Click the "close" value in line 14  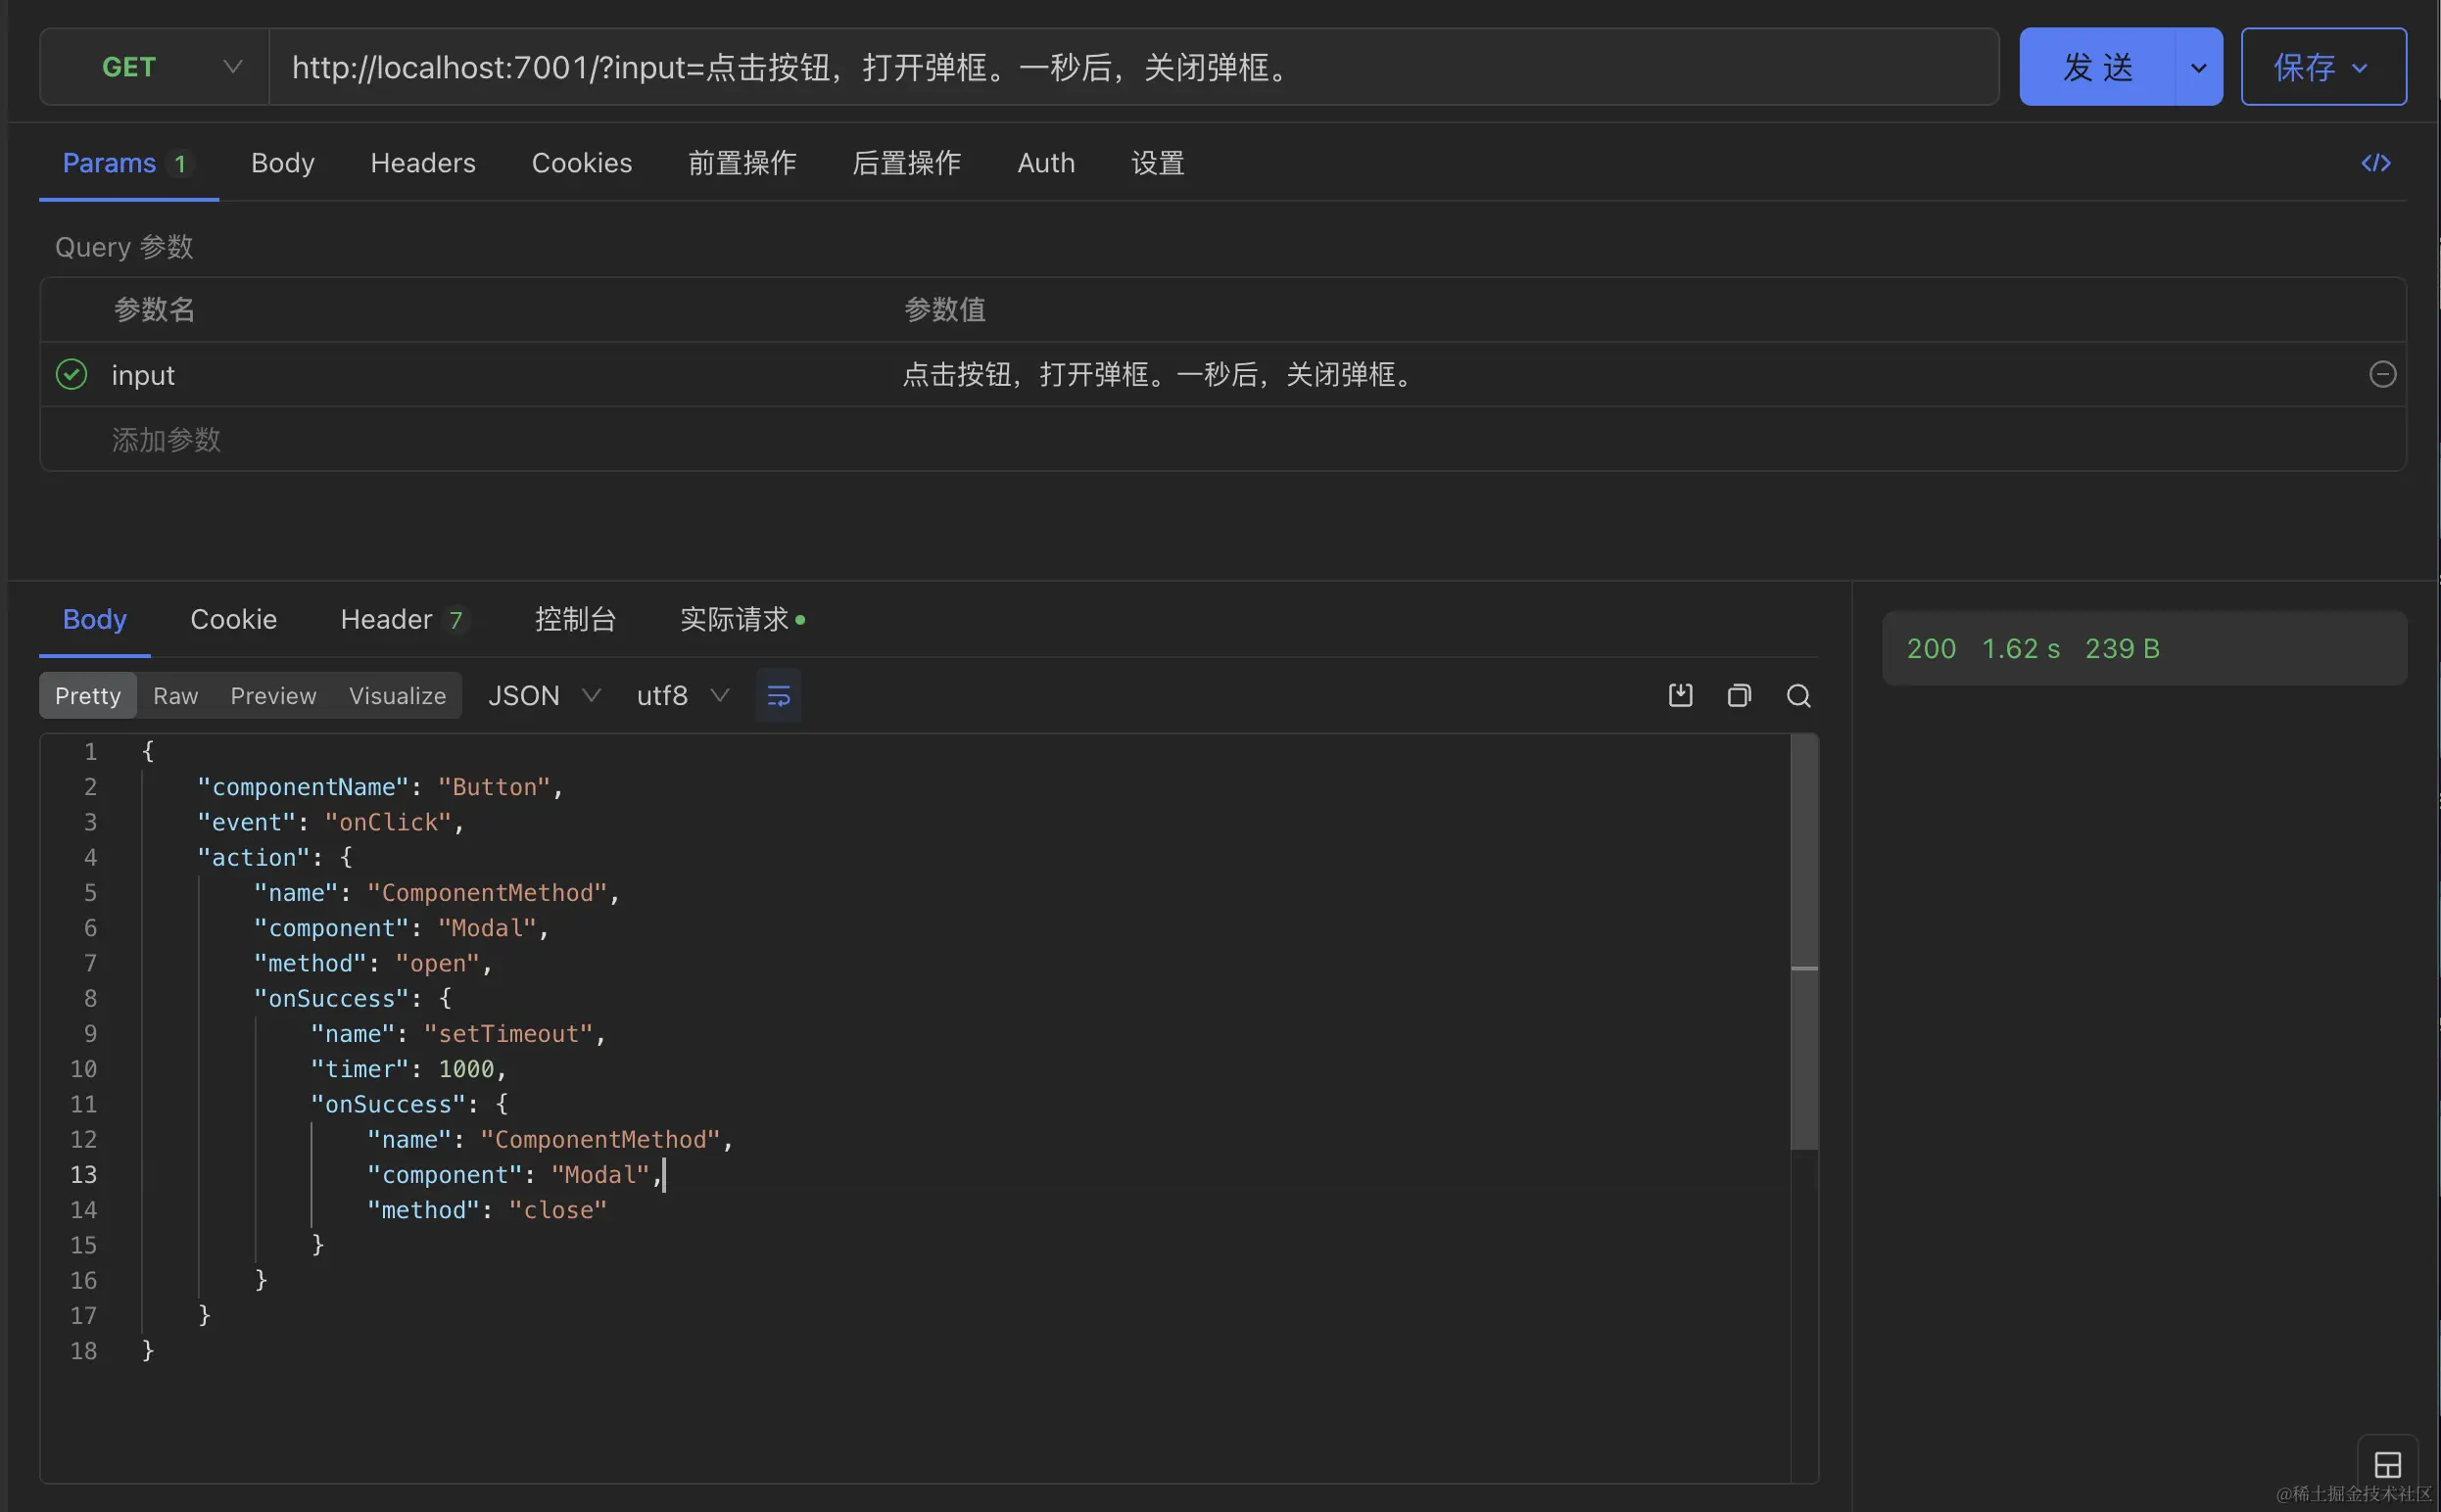557,1209
